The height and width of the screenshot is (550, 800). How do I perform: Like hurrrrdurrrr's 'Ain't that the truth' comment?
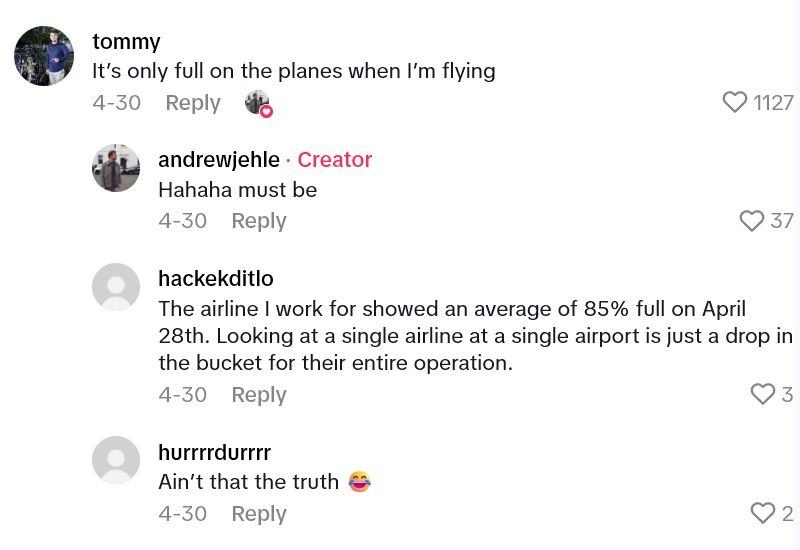(x=763, y=513)
